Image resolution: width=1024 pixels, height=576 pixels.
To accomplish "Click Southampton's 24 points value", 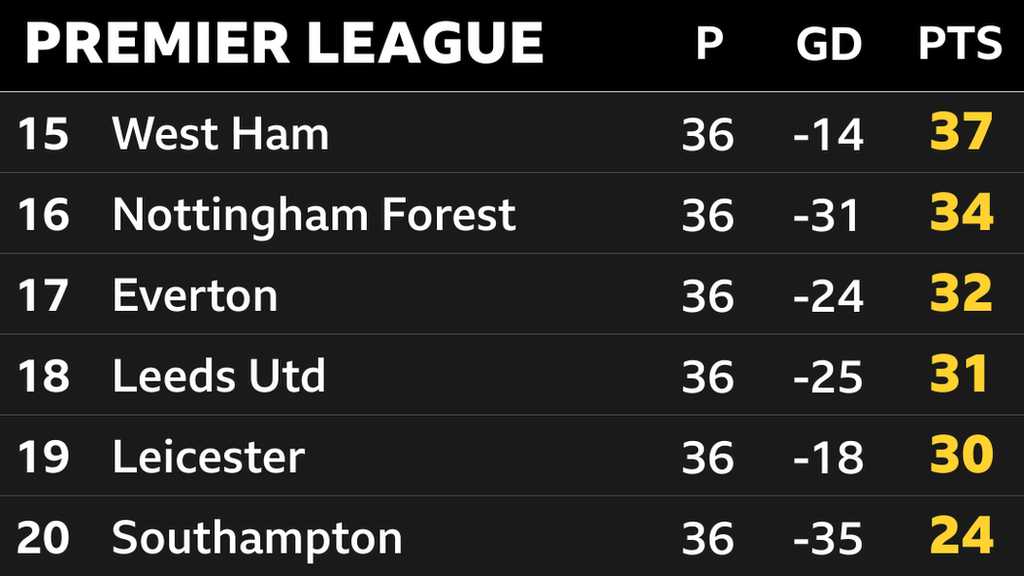I will (961, 537).
